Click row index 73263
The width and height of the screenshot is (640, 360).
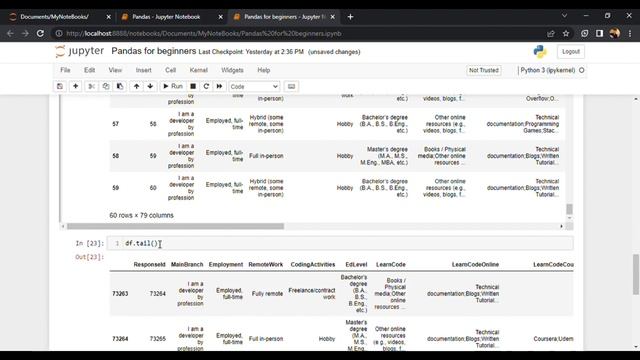(x=120, y=293)
